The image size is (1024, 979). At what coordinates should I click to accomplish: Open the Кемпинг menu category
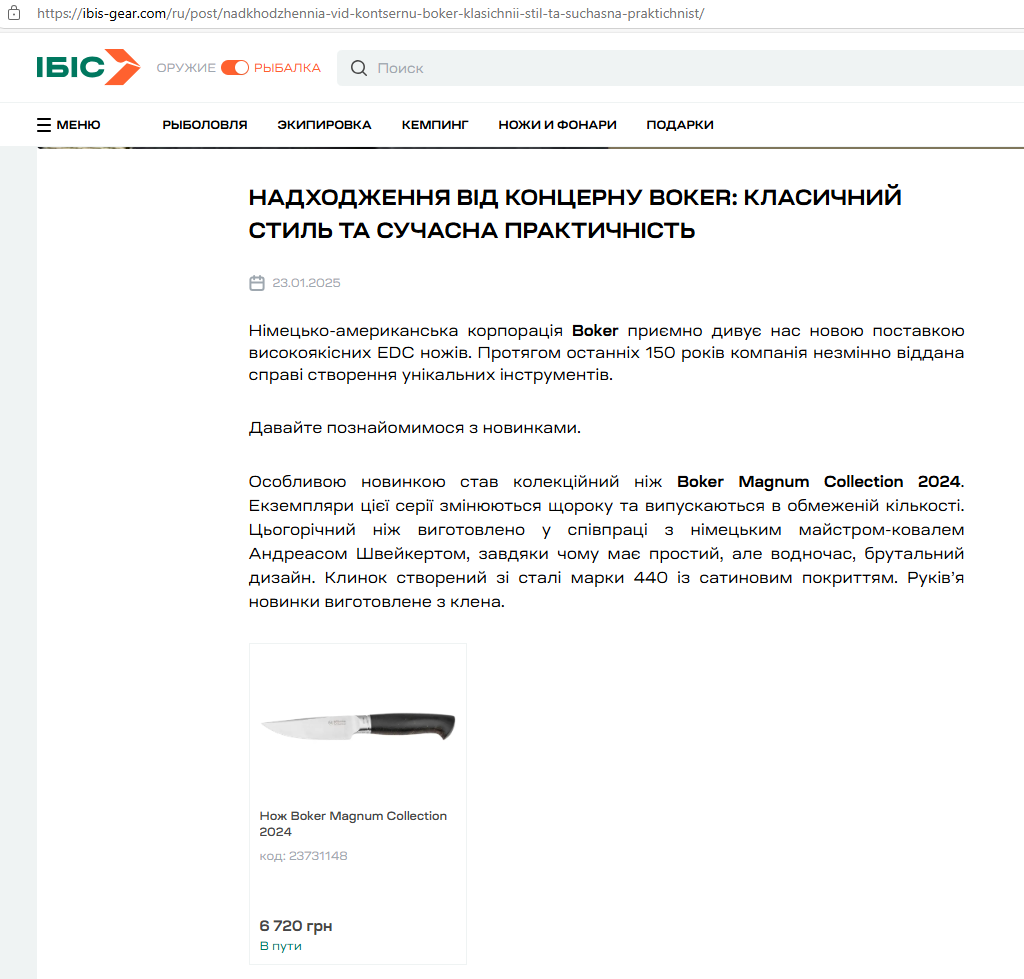click(x=435, y=125)
